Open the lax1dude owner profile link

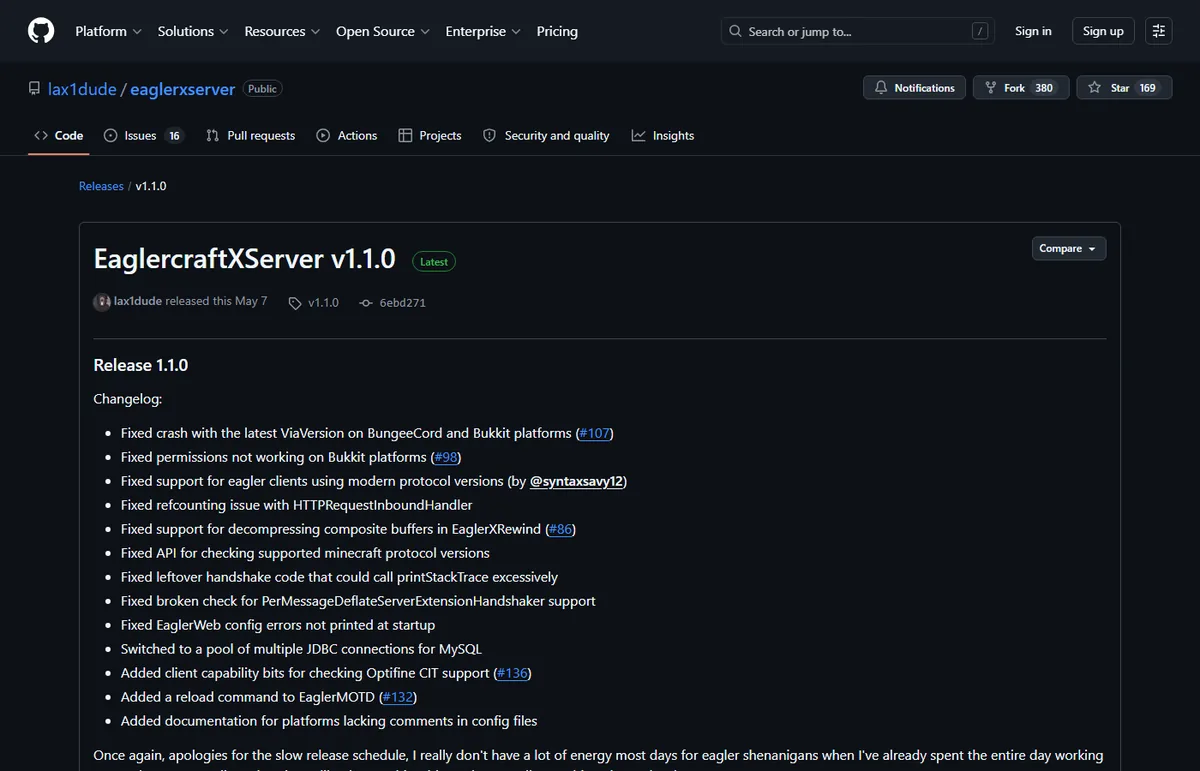tap(82, 89)
